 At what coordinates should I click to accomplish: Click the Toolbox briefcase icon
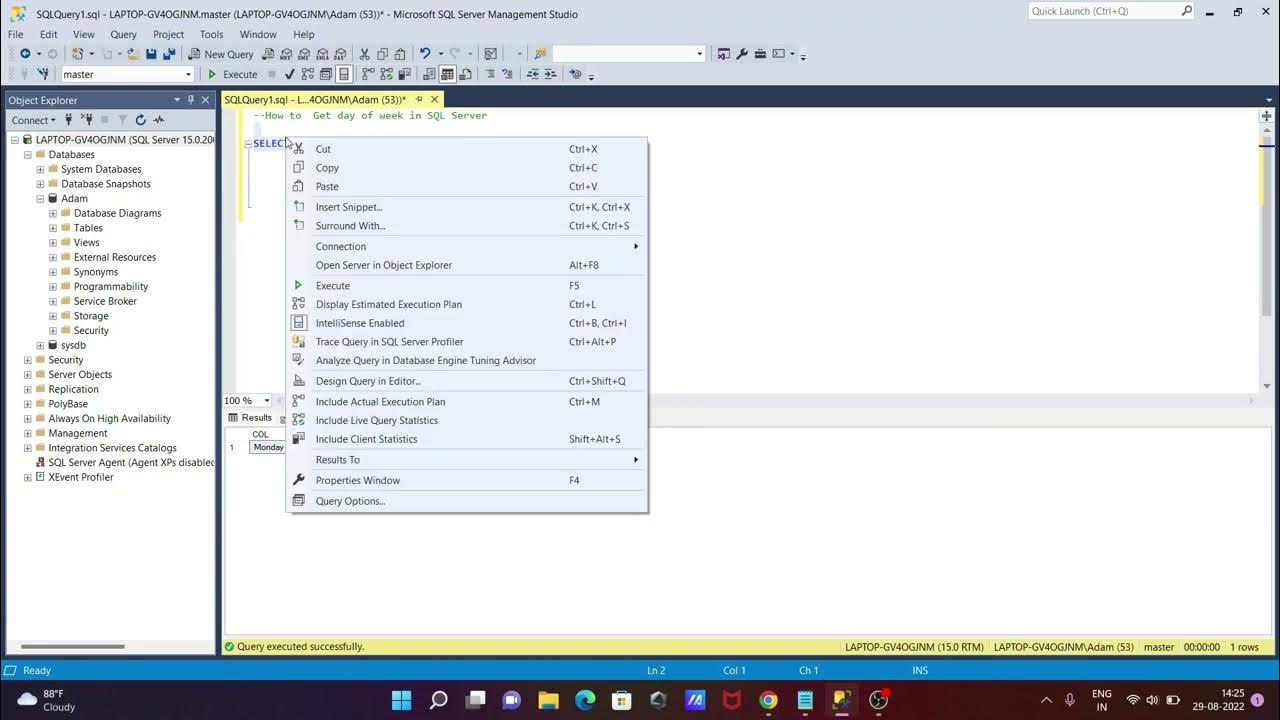(760, 54)
